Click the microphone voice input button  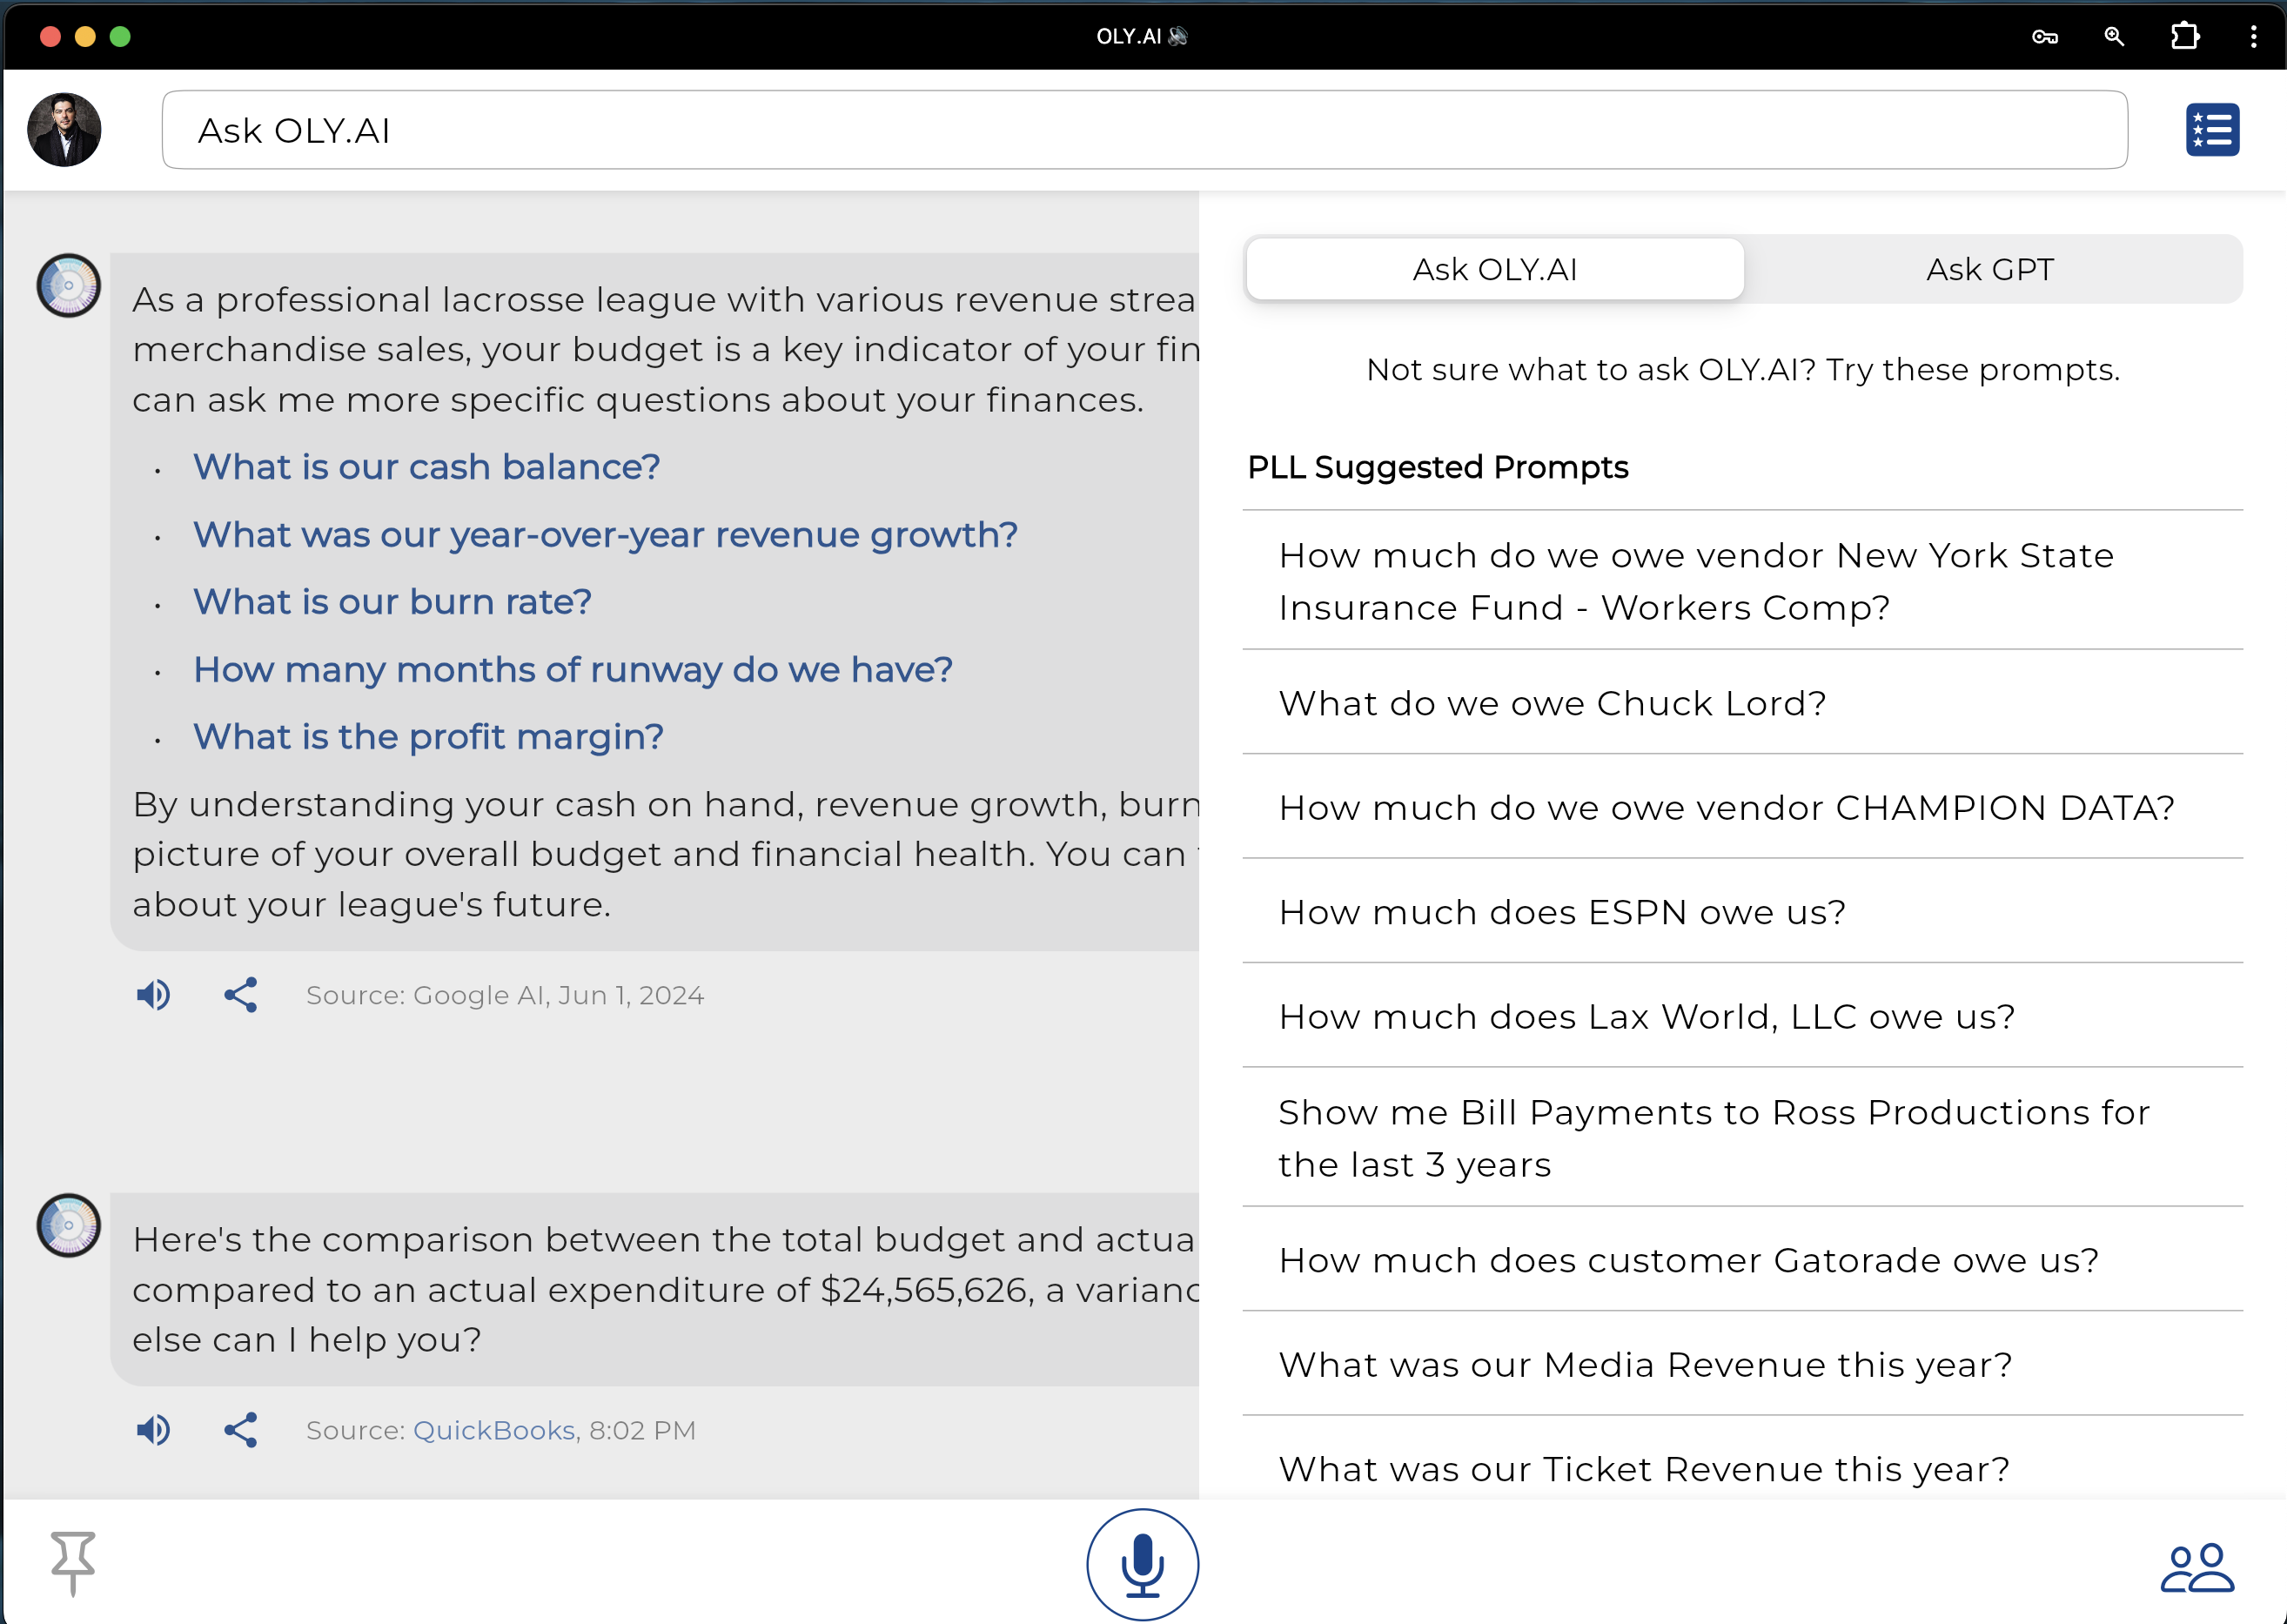tap(1142, 1564)
